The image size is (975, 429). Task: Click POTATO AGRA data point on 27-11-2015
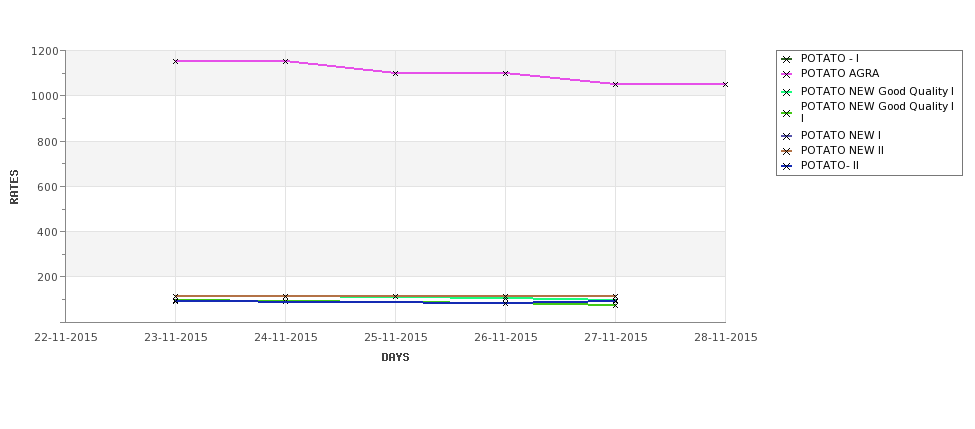616,85
